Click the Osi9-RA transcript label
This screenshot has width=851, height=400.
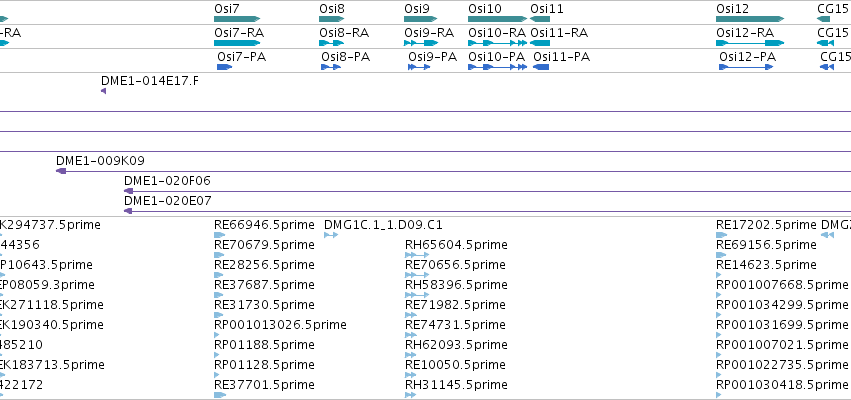429,33
